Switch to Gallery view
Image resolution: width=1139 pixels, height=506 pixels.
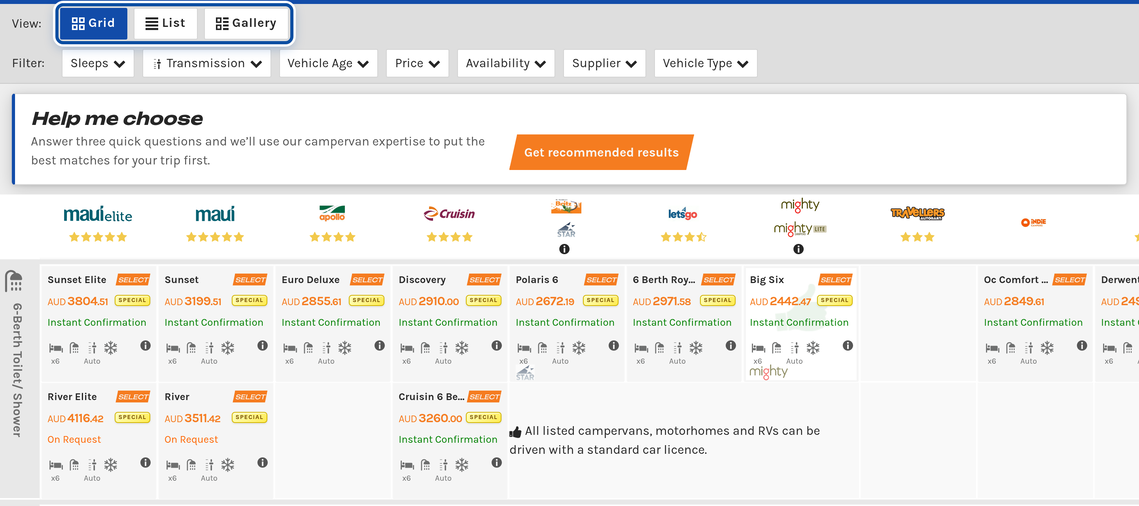click(246, 23)
